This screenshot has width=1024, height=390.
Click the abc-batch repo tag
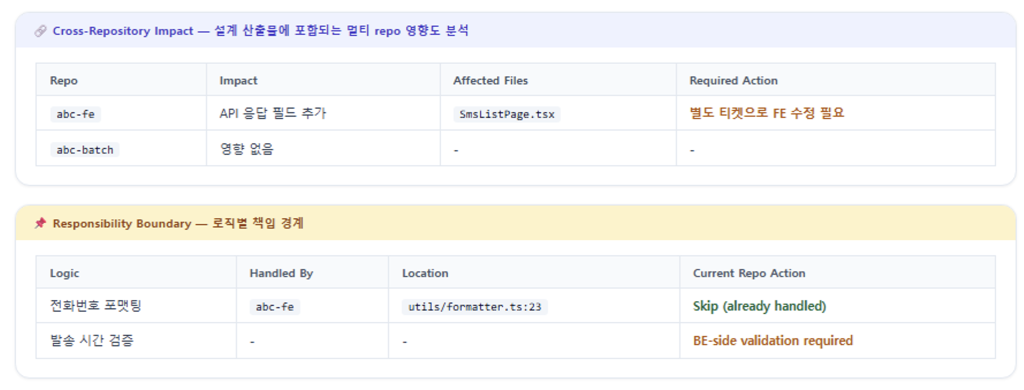point(85,150)
